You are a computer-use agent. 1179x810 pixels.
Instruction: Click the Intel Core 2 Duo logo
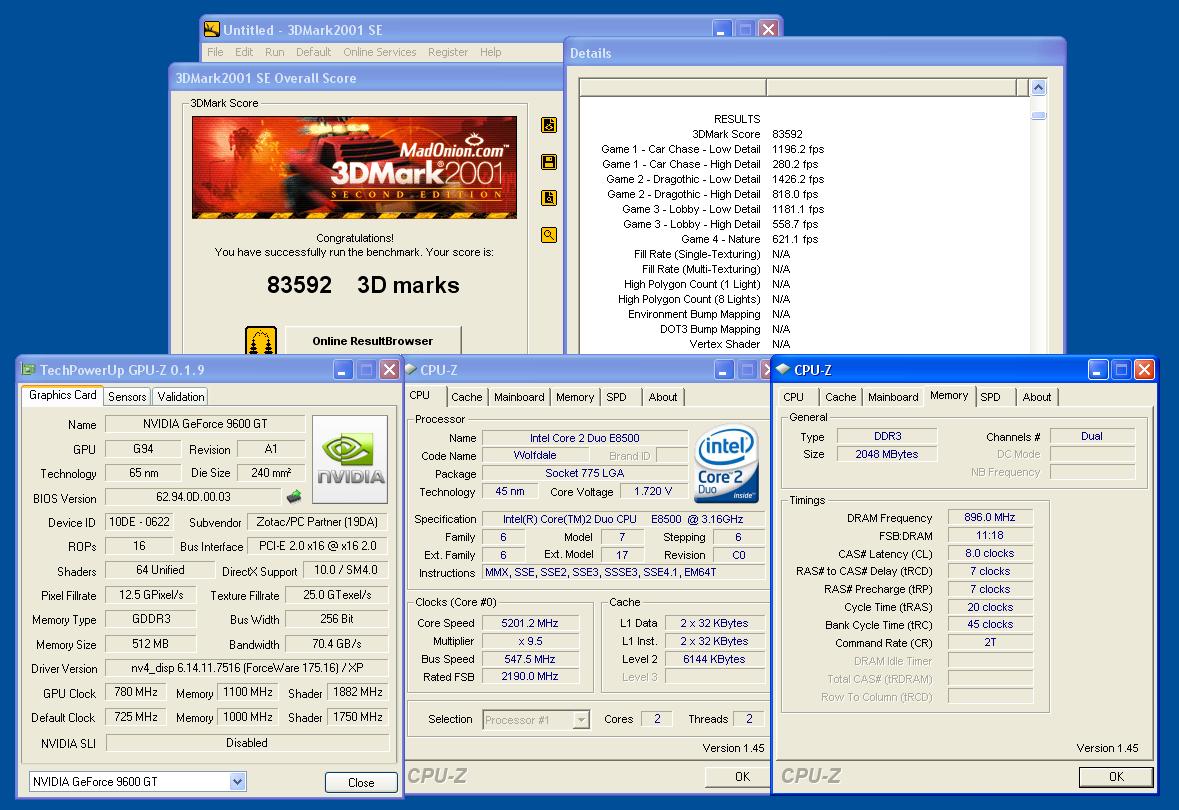[x=726, y=465]
